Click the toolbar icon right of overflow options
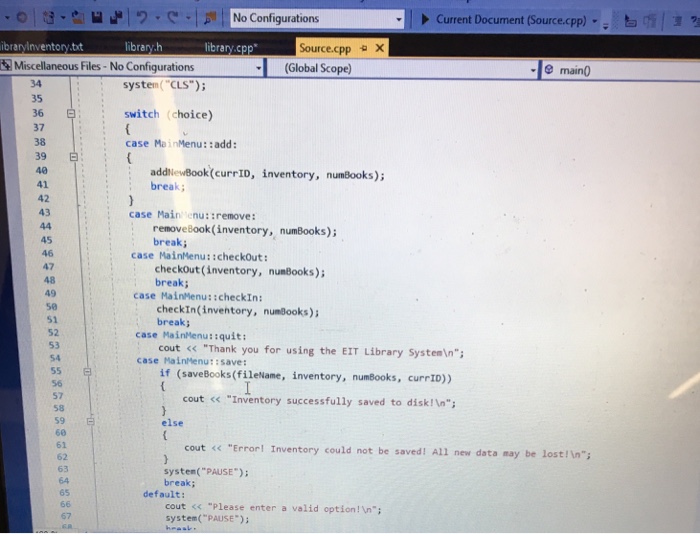This screenshot has height=534, width=700. (x=629, y=21)
